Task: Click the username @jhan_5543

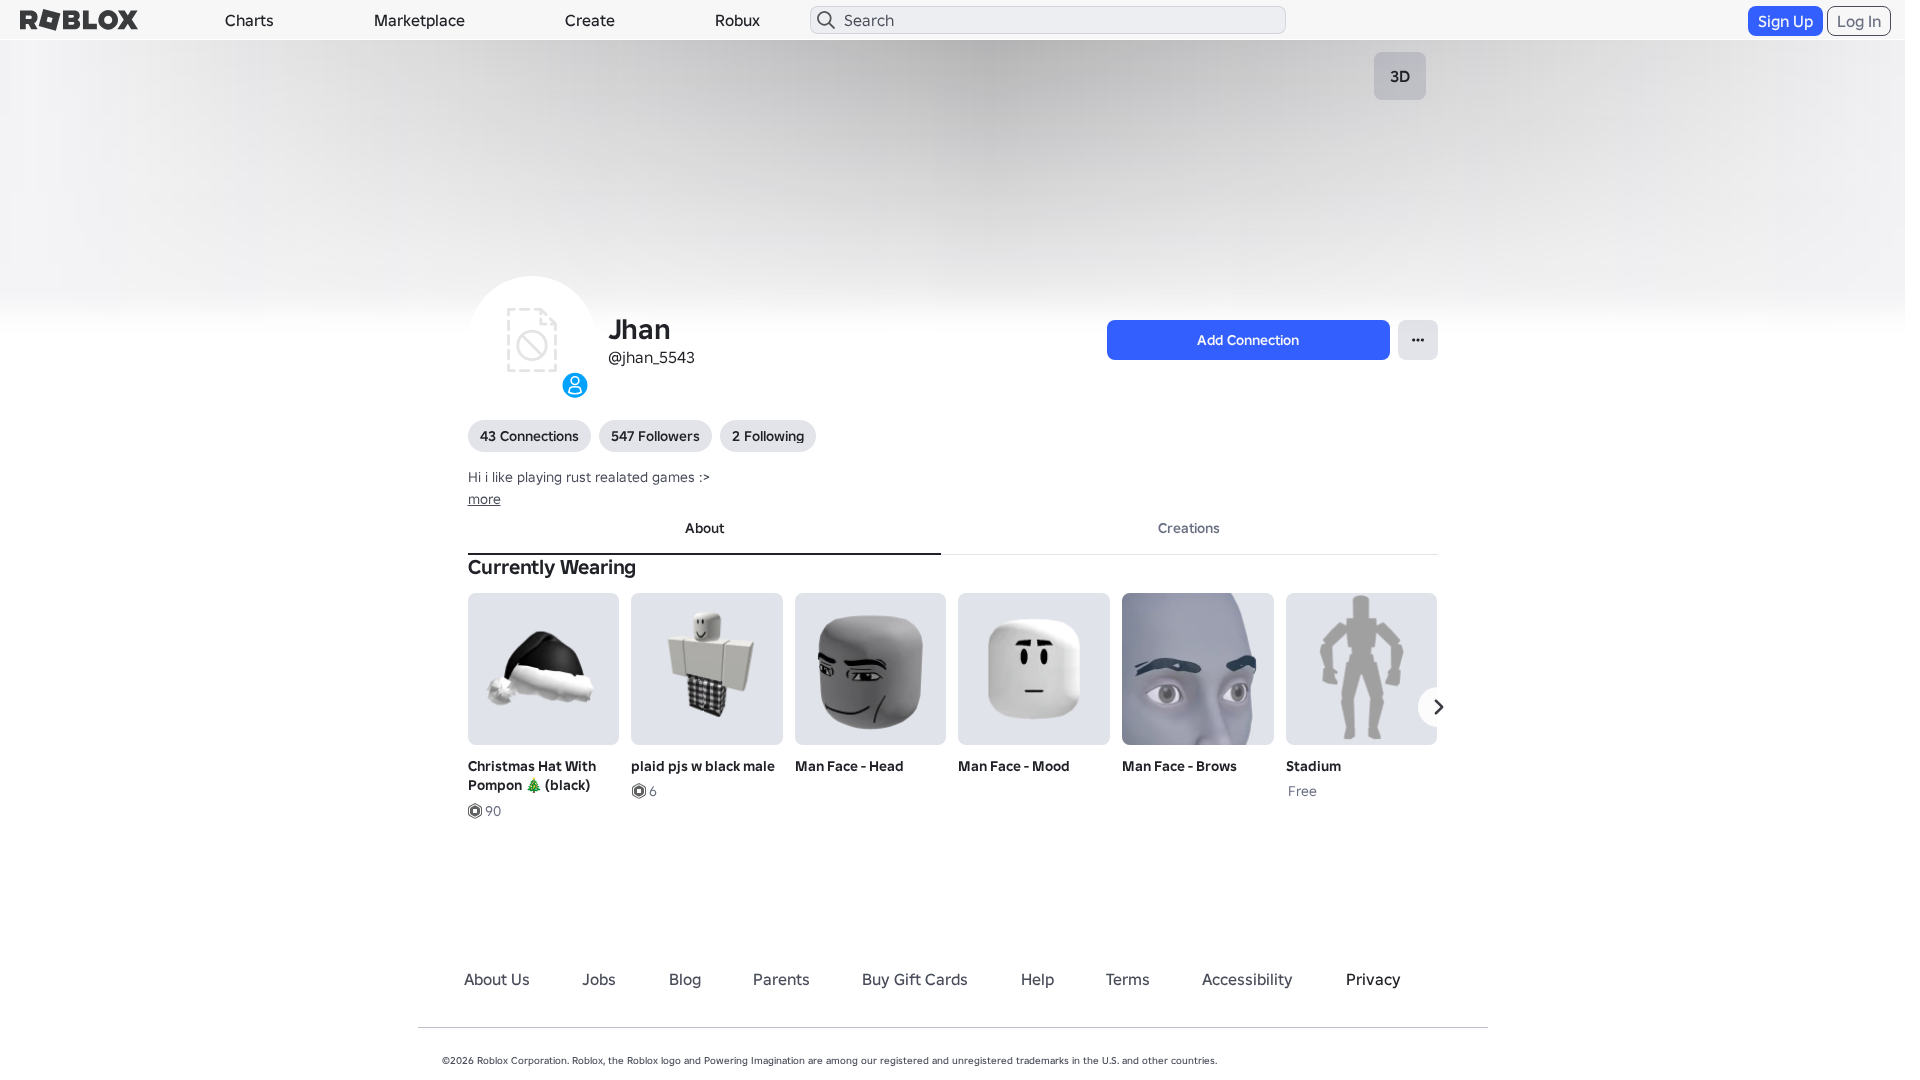Action: (x=651, y=358)
